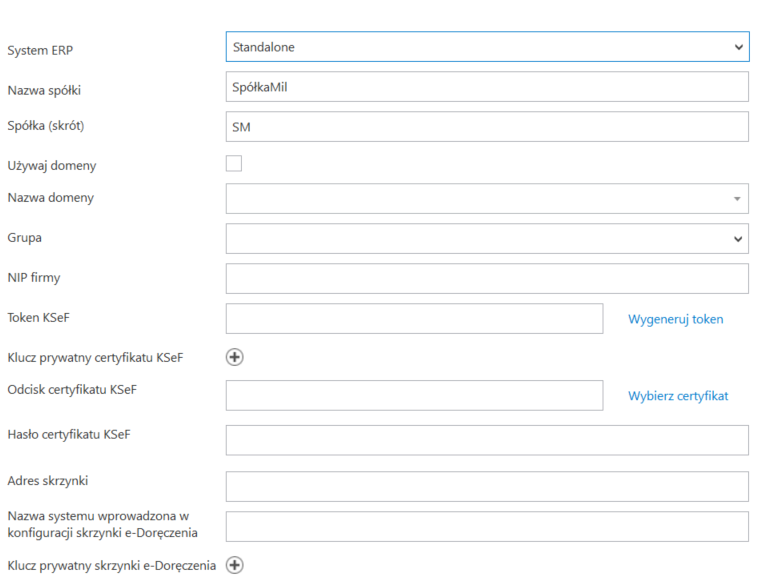758x576 pixels.
Task: Select the NIP firmy input field
Action: click(x=487, y=278)
